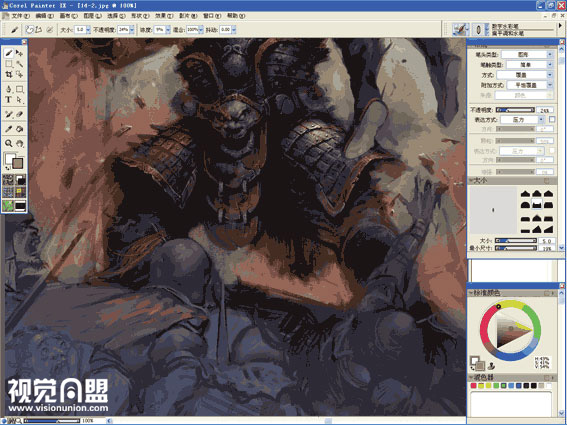Open the 帮助 Help menu

coord(236,16)
